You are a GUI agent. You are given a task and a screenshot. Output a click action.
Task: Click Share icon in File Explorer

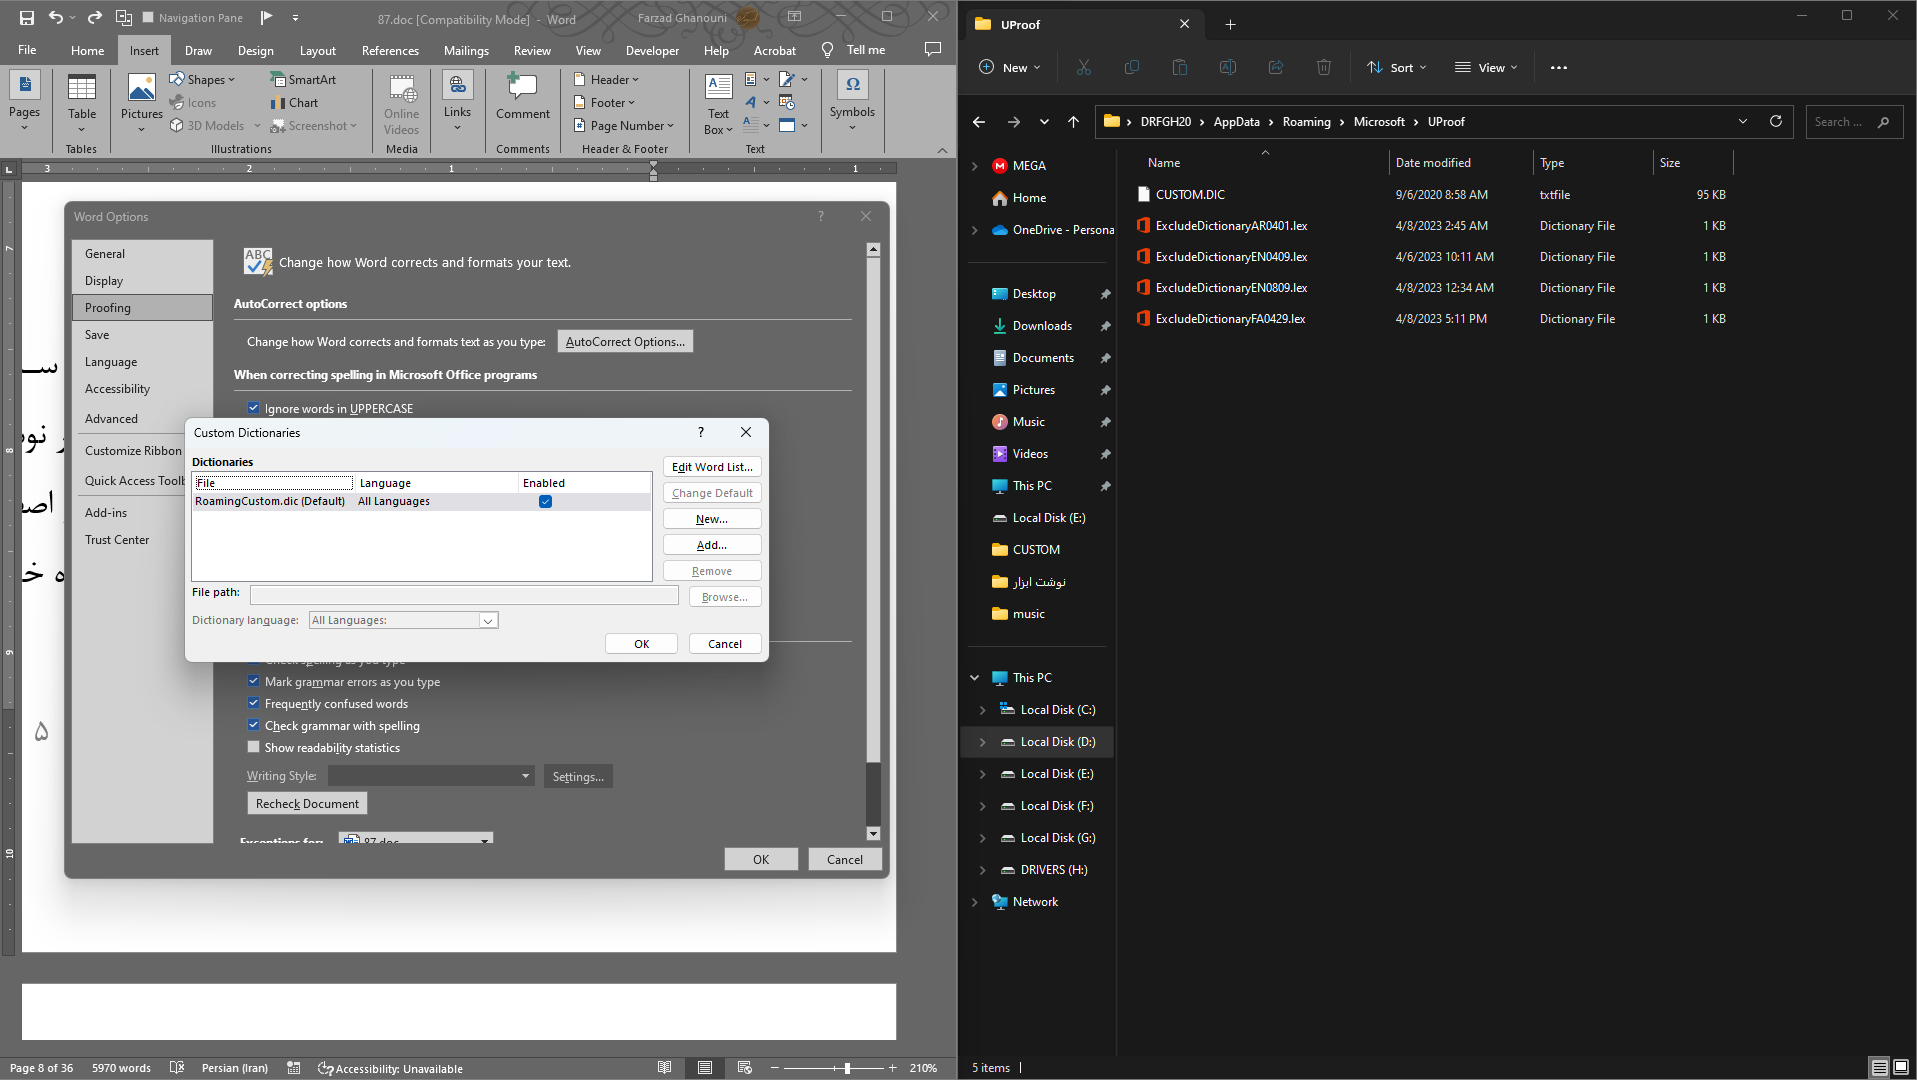tap(1275, 67)
